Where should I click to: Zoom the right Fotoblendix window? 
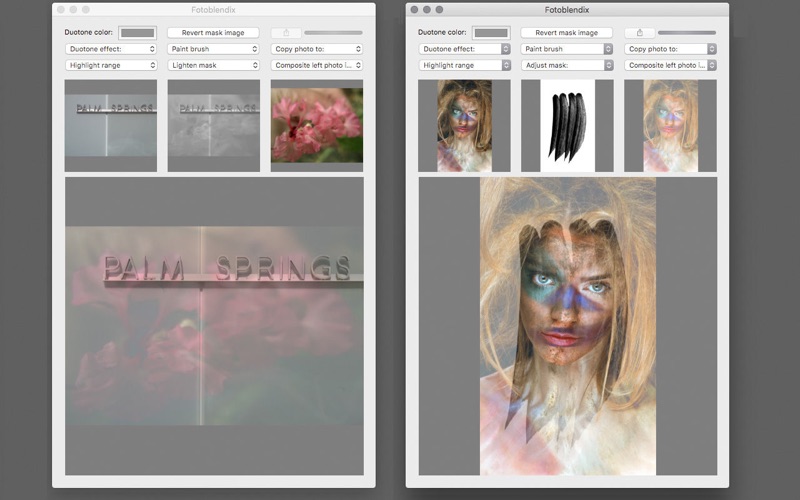439,10
